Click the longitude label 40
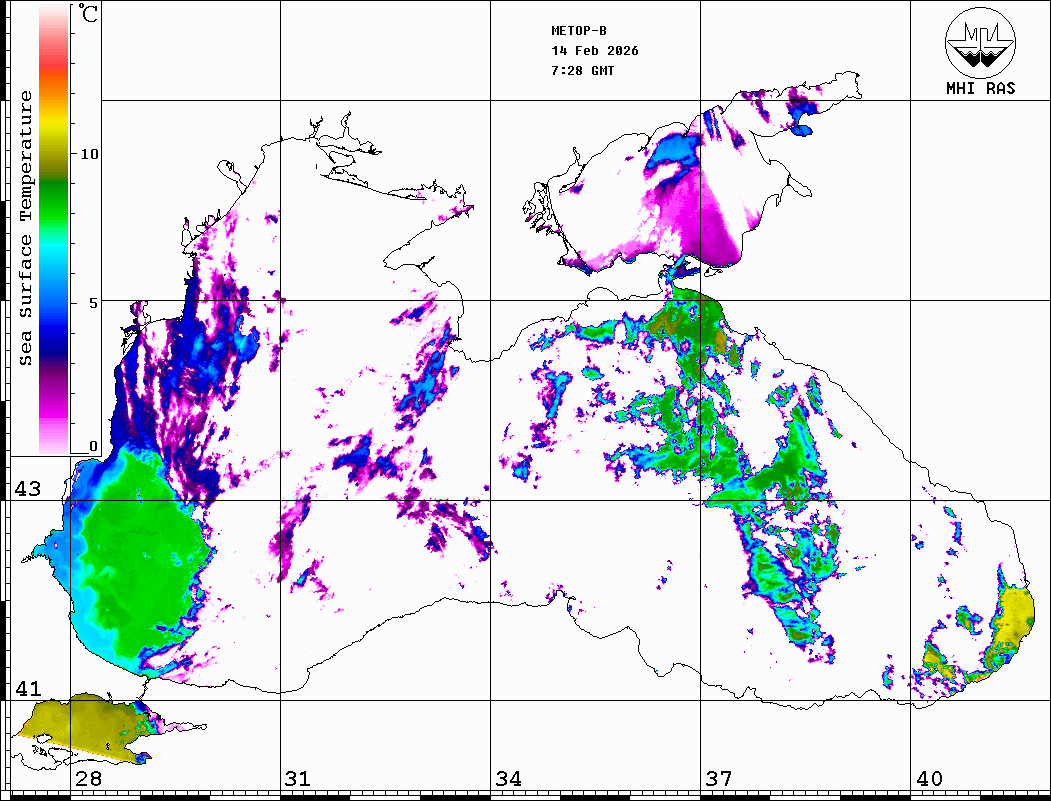Image resolution: width=1051 pixels, height=801 pixels. click(x=929, y=779)
